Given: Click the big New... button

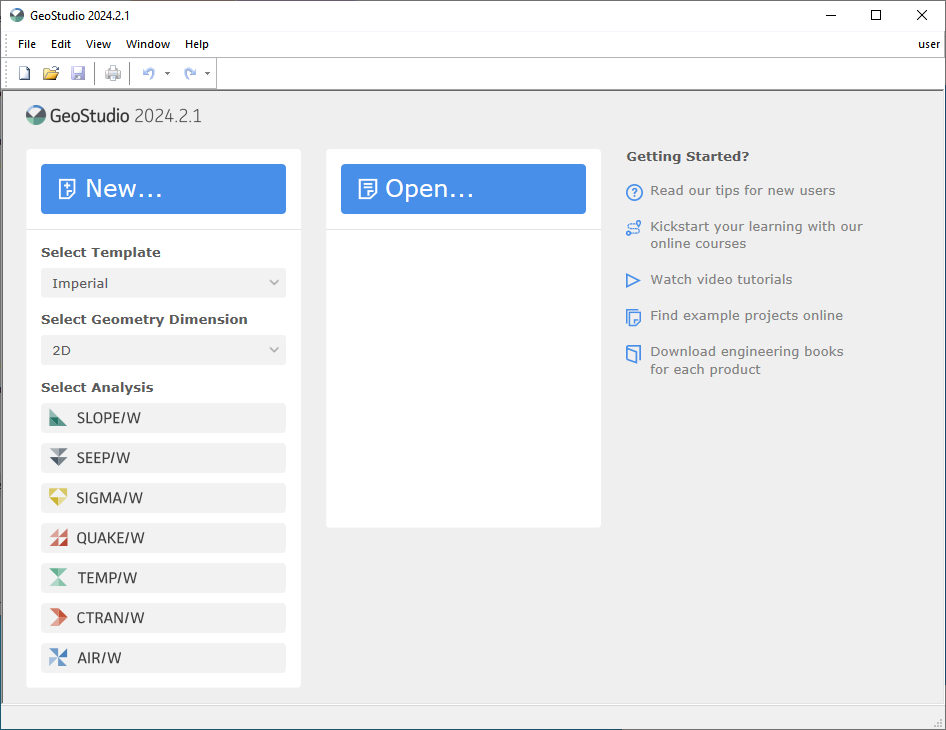Looking at the screenshot, I should (163, 189).
